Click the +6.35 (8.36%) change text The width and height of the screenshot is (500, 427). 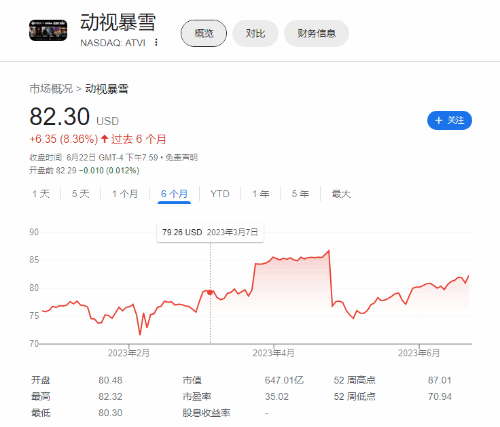click(64, 139)
